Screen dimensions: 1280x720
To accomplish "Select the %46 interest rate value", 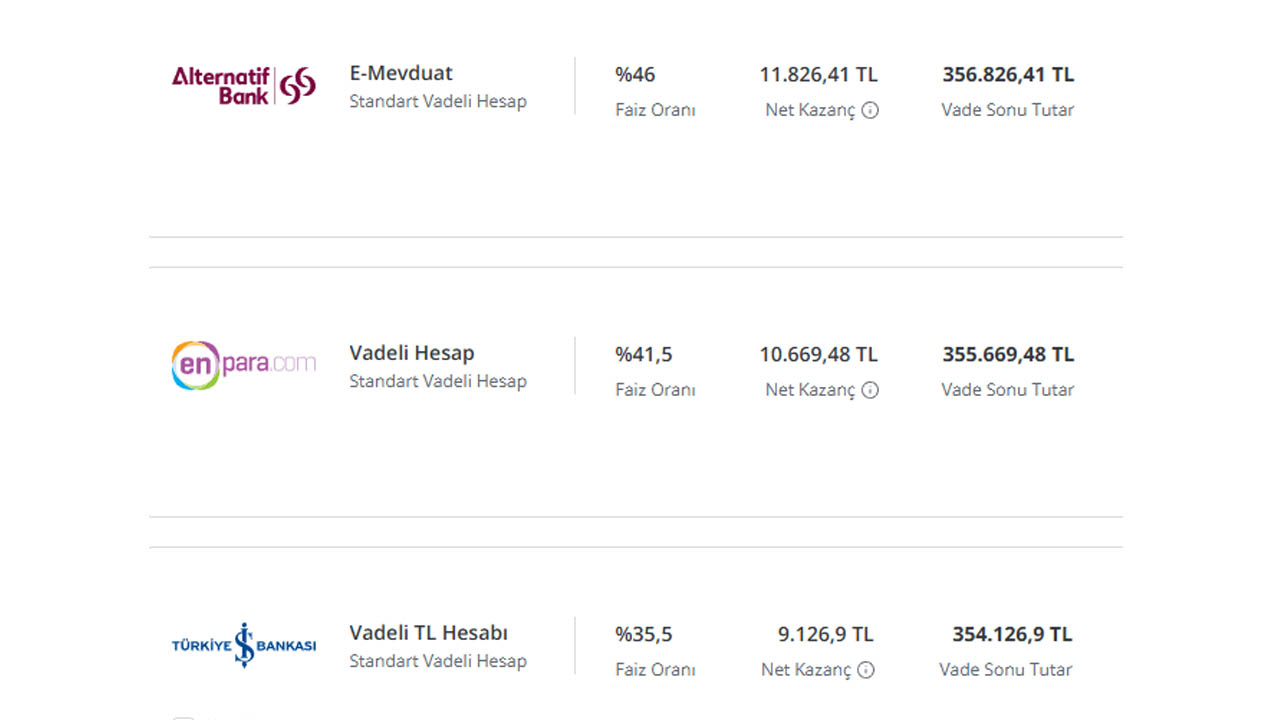I will pyautogui.click(x=635, y=74).
